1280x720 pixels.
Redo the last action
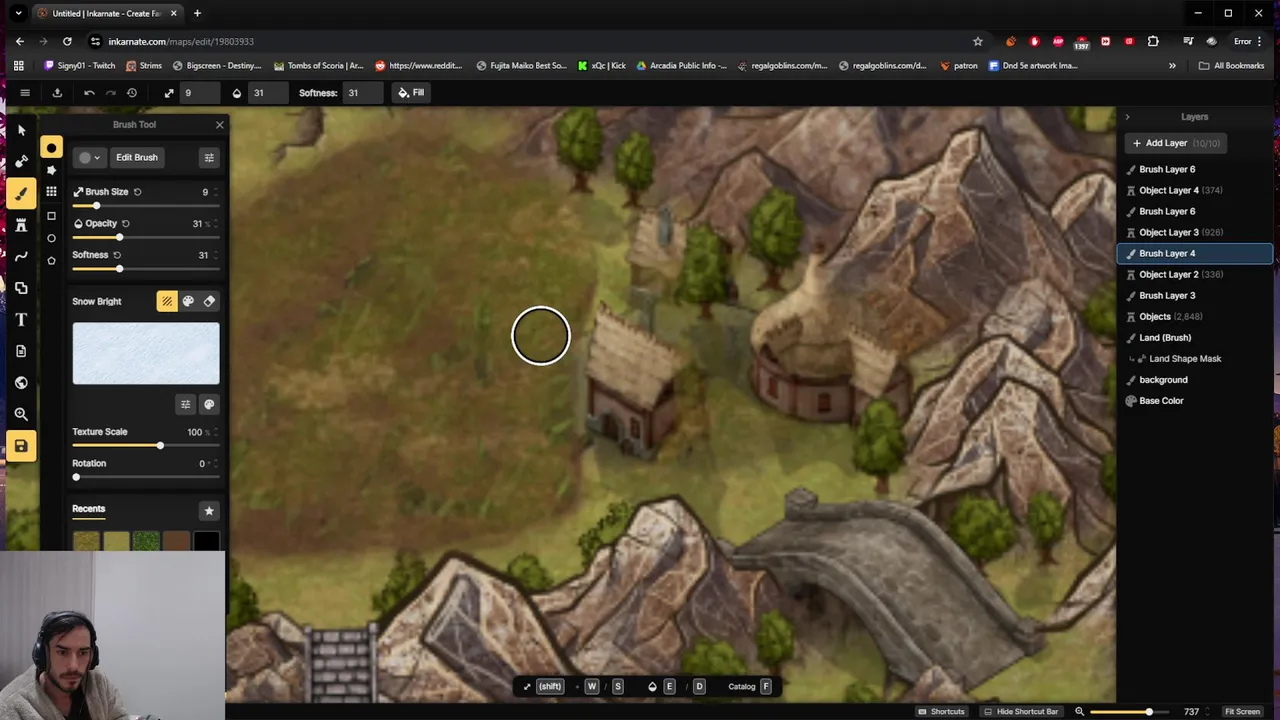(110, 93)
